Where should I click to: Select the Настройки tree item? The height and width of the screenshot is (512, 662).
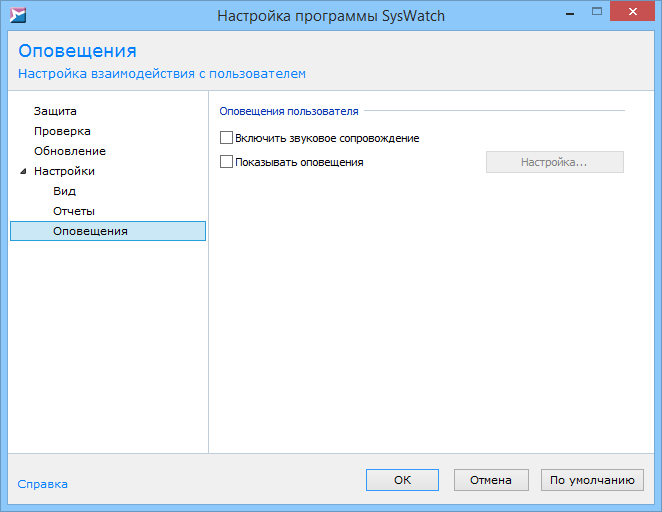pos(64,171)
